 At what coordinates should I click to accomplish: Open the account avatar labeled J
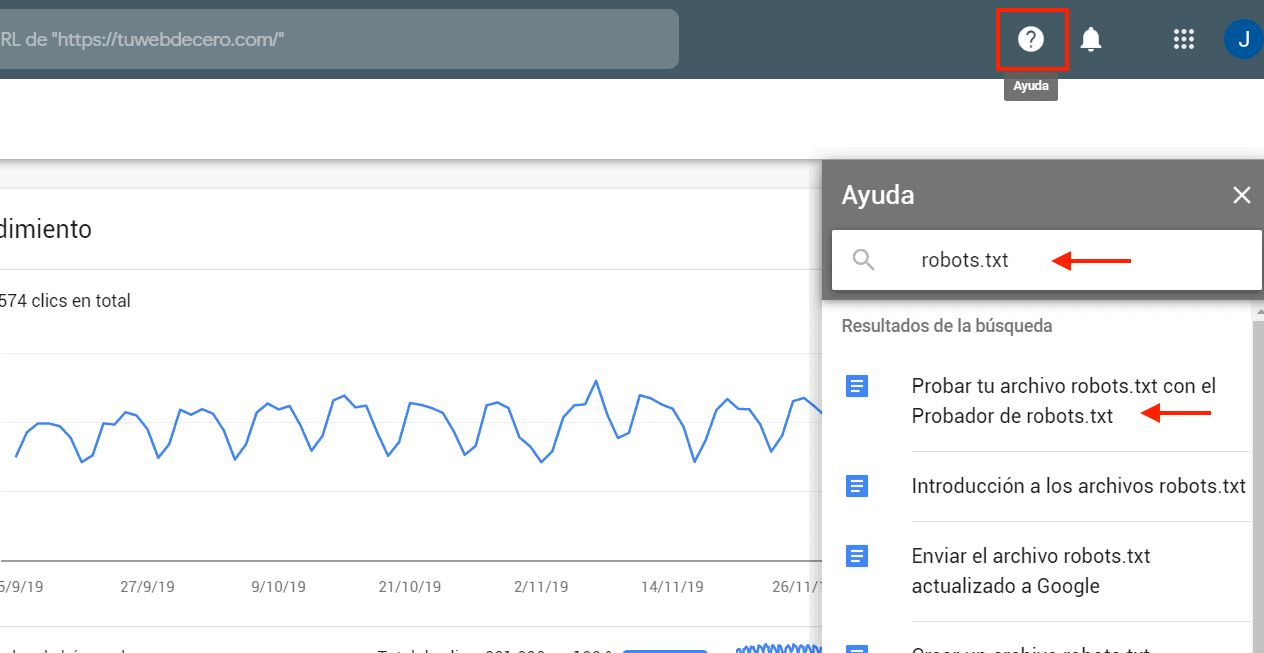(1243, 39)
